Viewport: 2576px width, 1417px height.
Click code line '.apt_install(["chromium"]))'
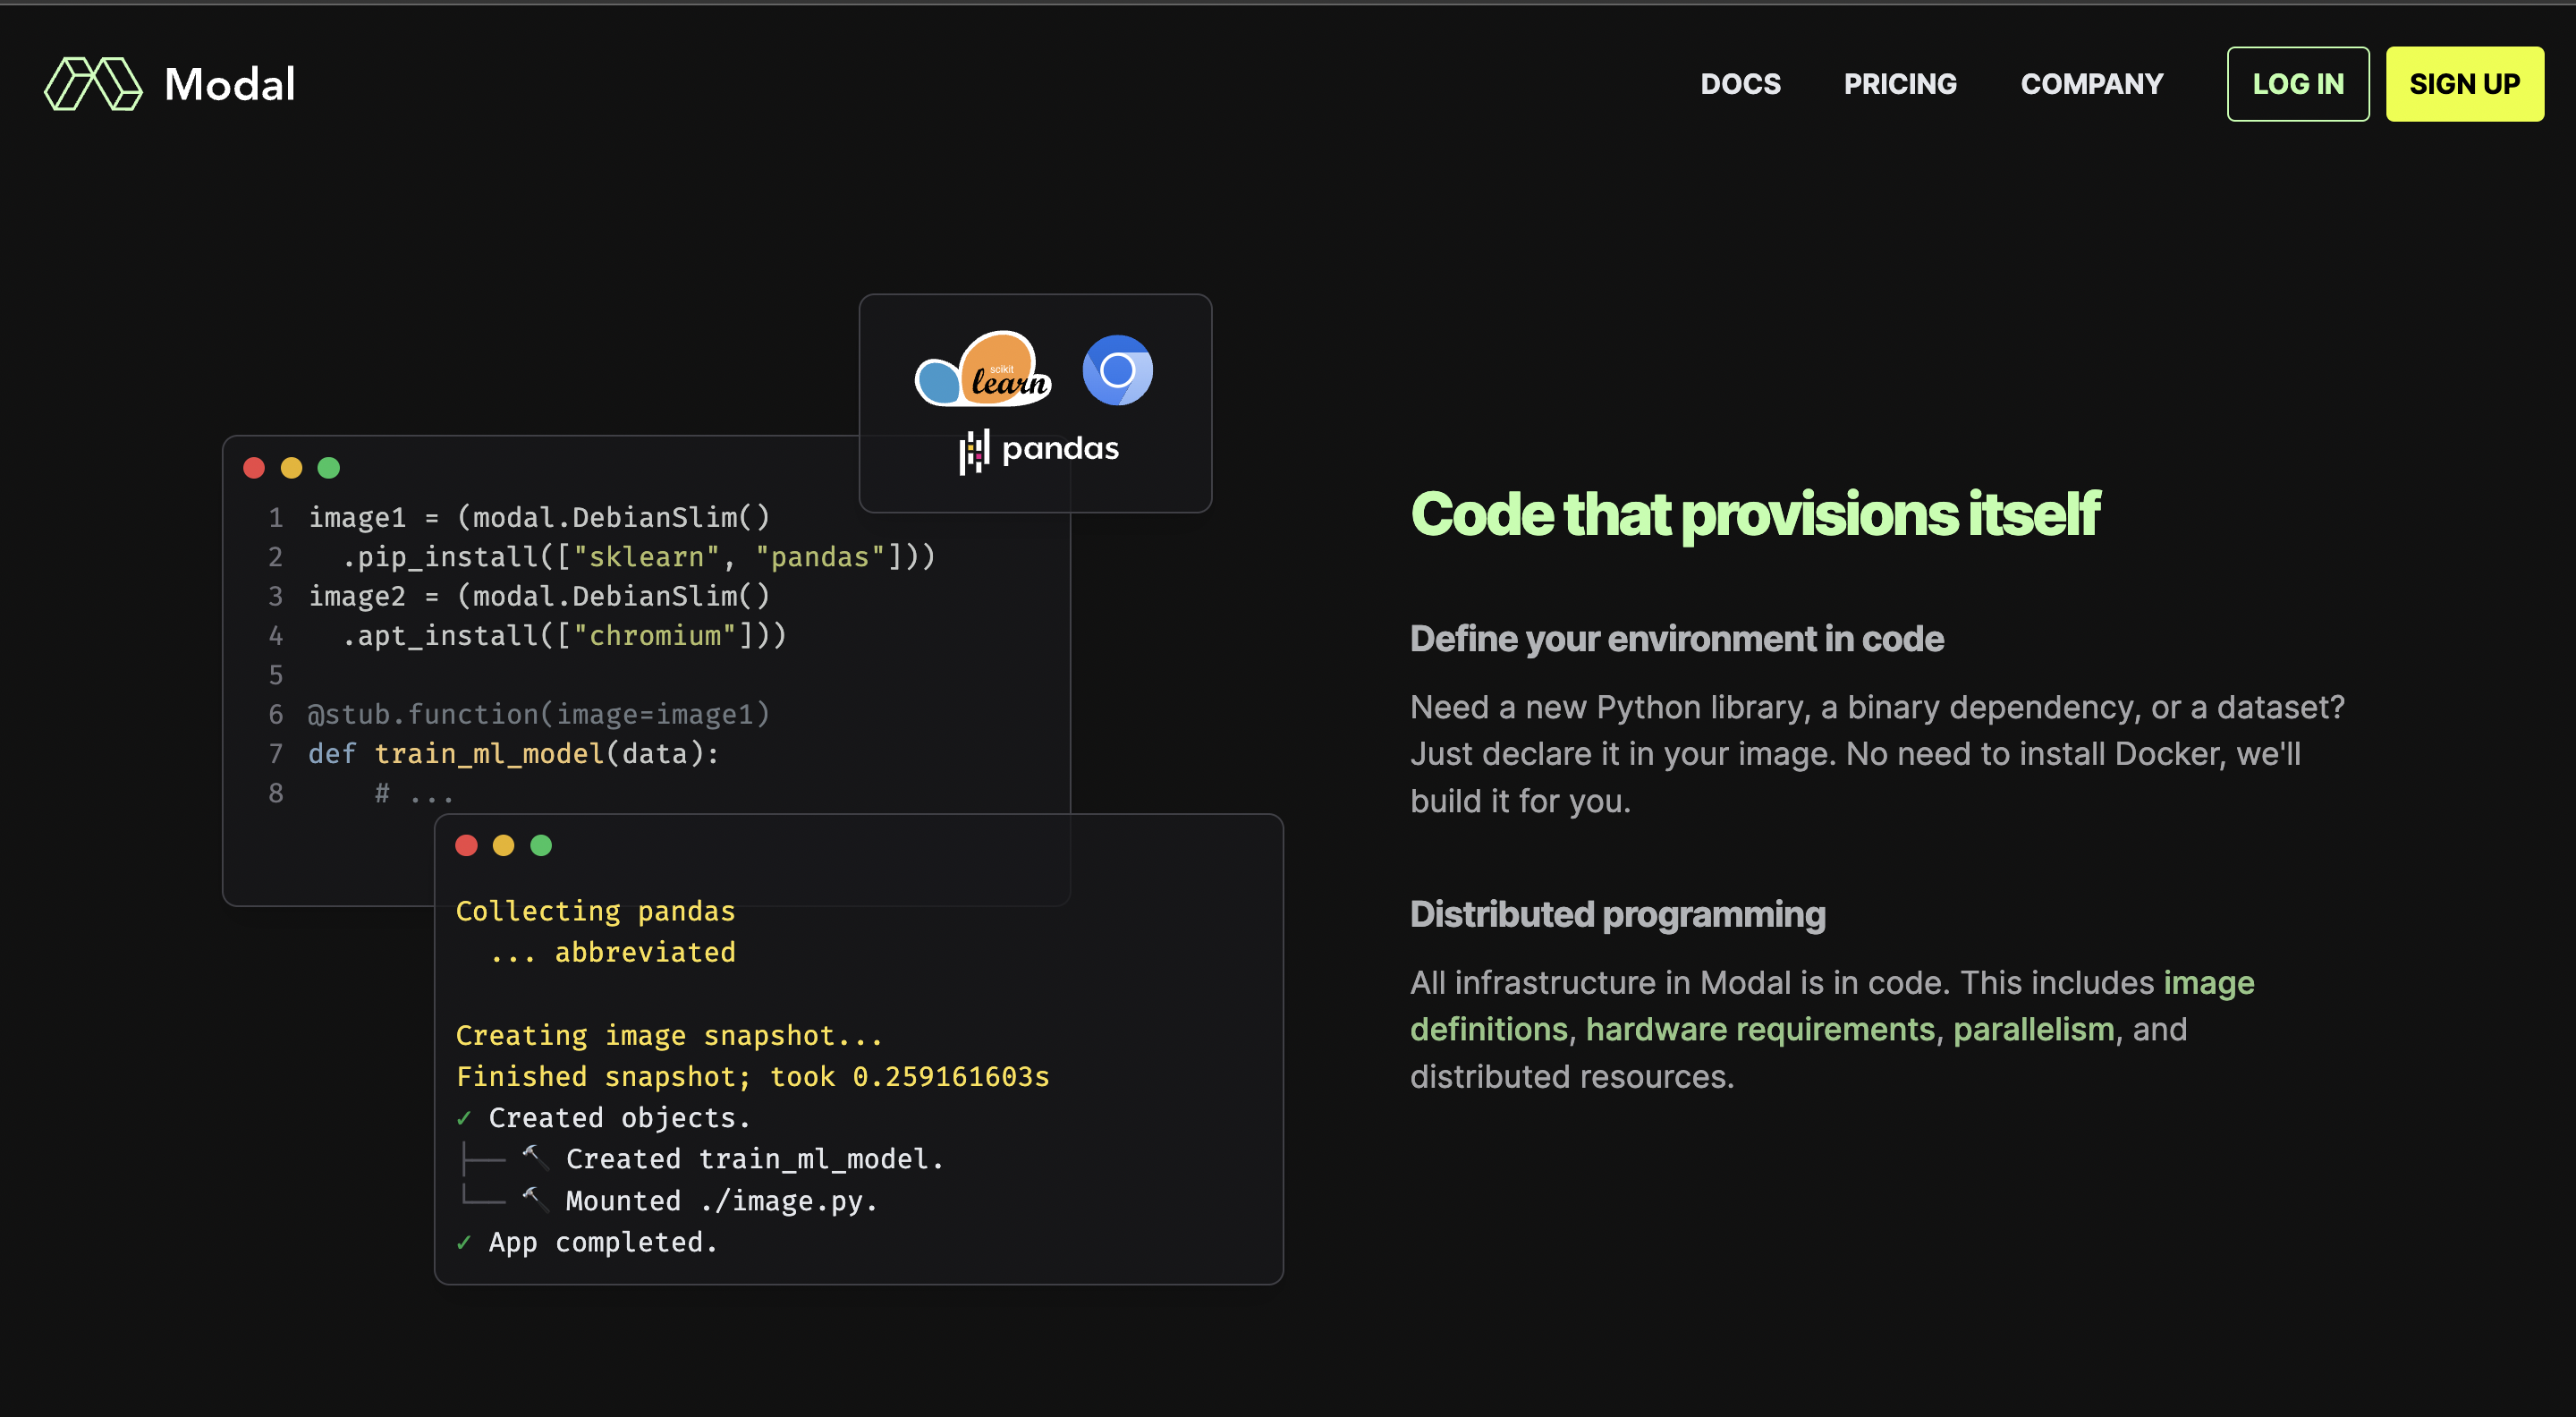(x=564, y=636)
